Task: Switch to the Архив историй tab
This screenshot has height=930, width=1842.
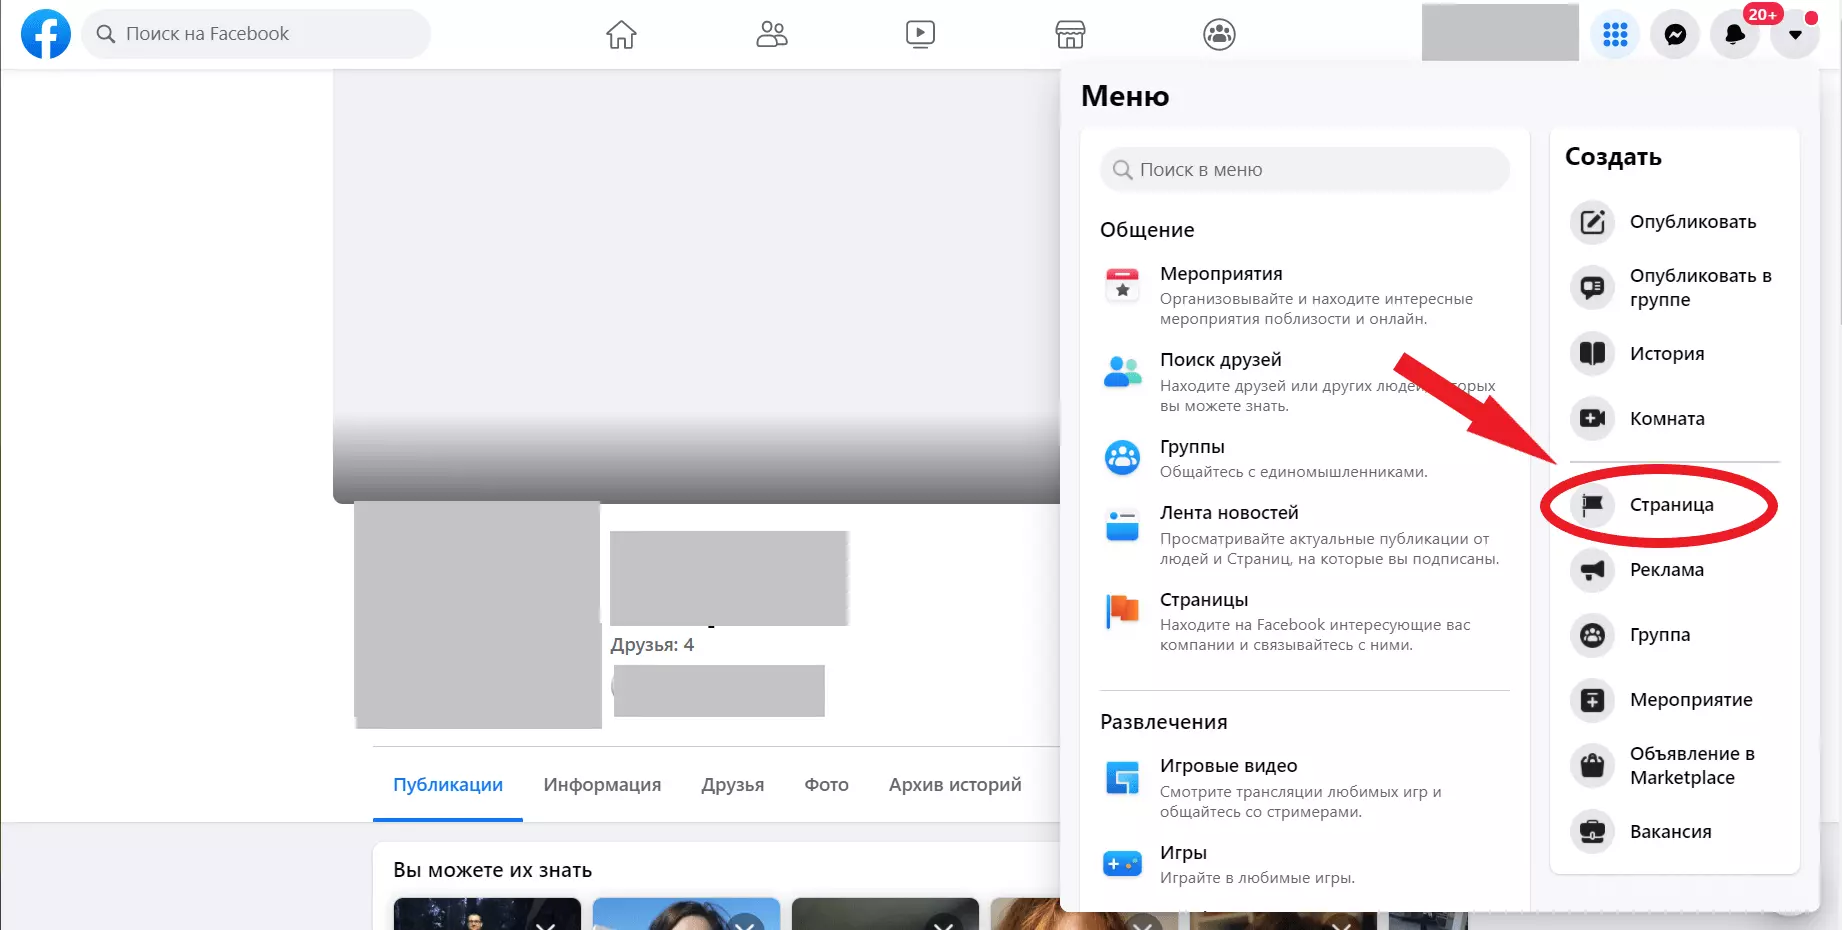Action: 955,784
